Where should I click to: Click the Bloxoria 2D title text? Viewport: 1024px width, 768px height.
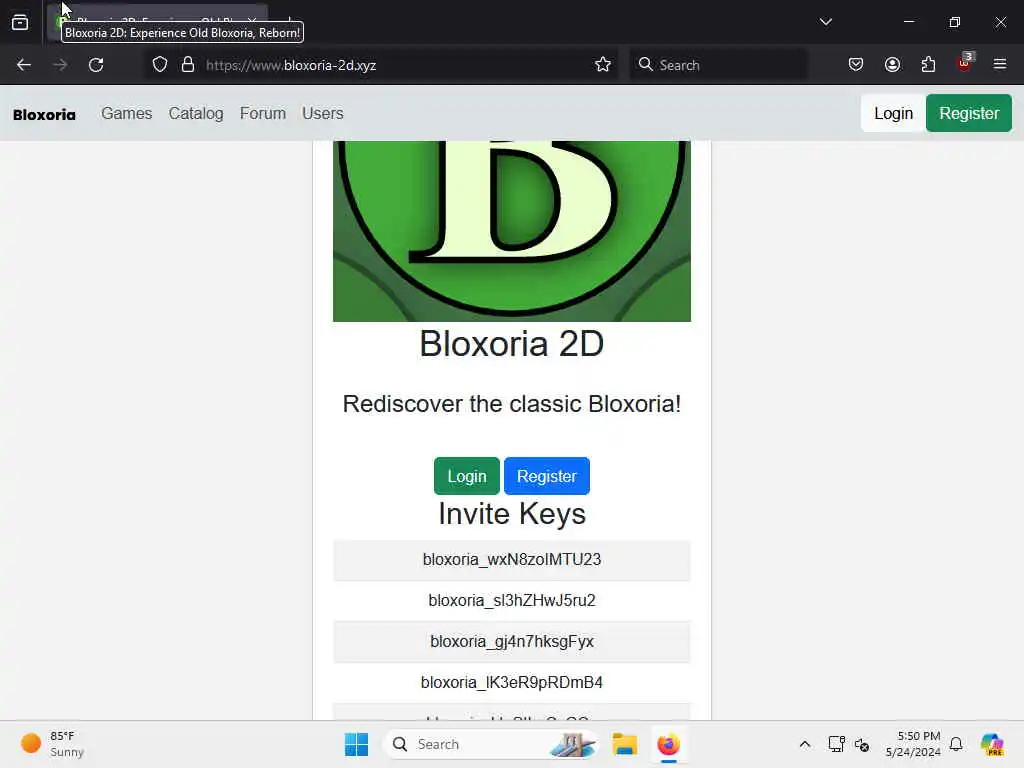(x=512, y=344)
